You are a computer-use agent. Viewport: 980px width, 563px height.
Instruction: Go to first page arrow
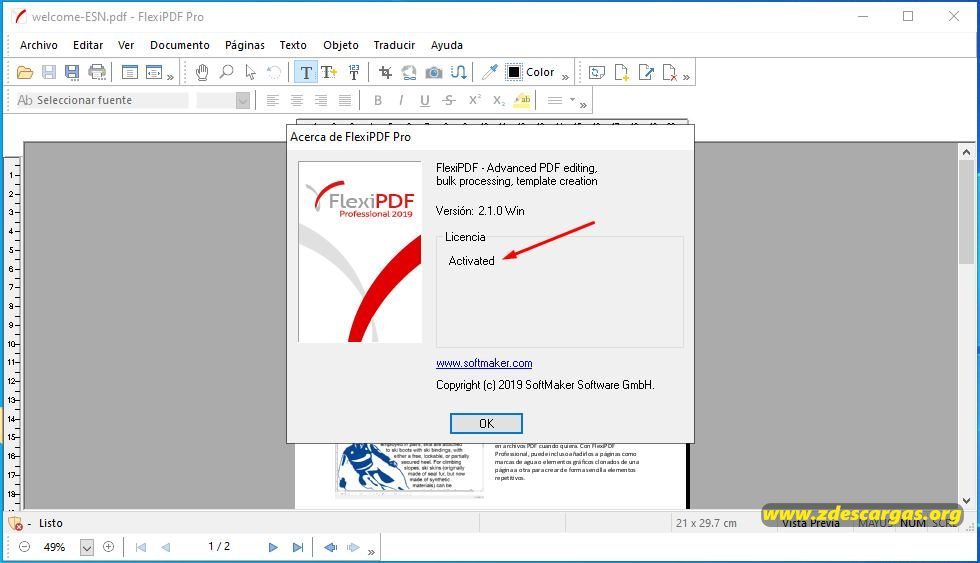coord(141,547)
